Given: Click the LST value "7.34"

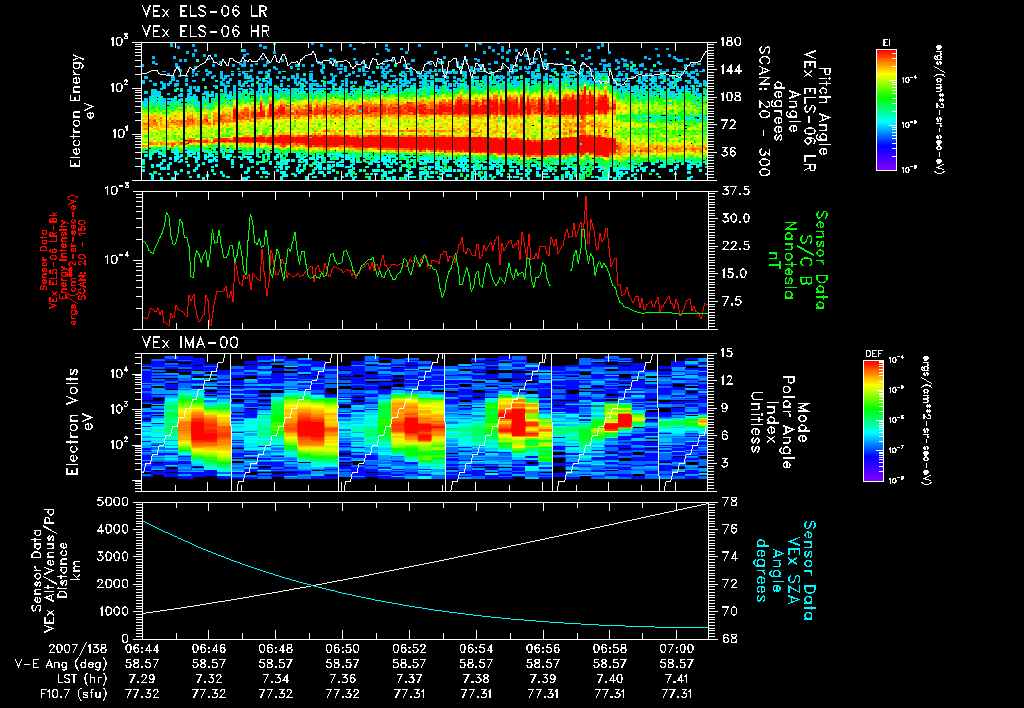Looking at the screenshot, I should (275, 679).
